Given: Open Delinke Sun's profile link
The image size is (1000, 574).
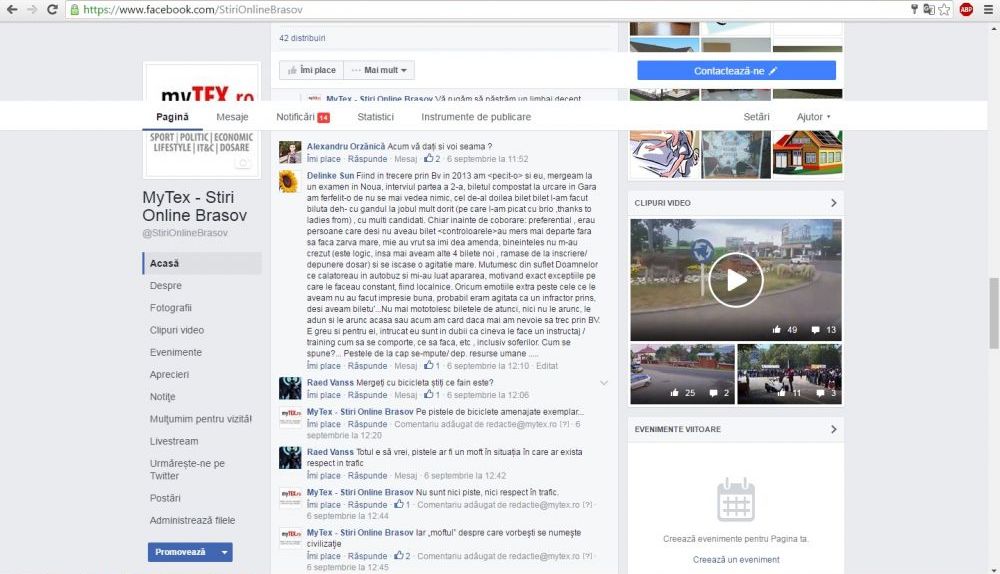Looking at the screenshot, I should [330, 176].
